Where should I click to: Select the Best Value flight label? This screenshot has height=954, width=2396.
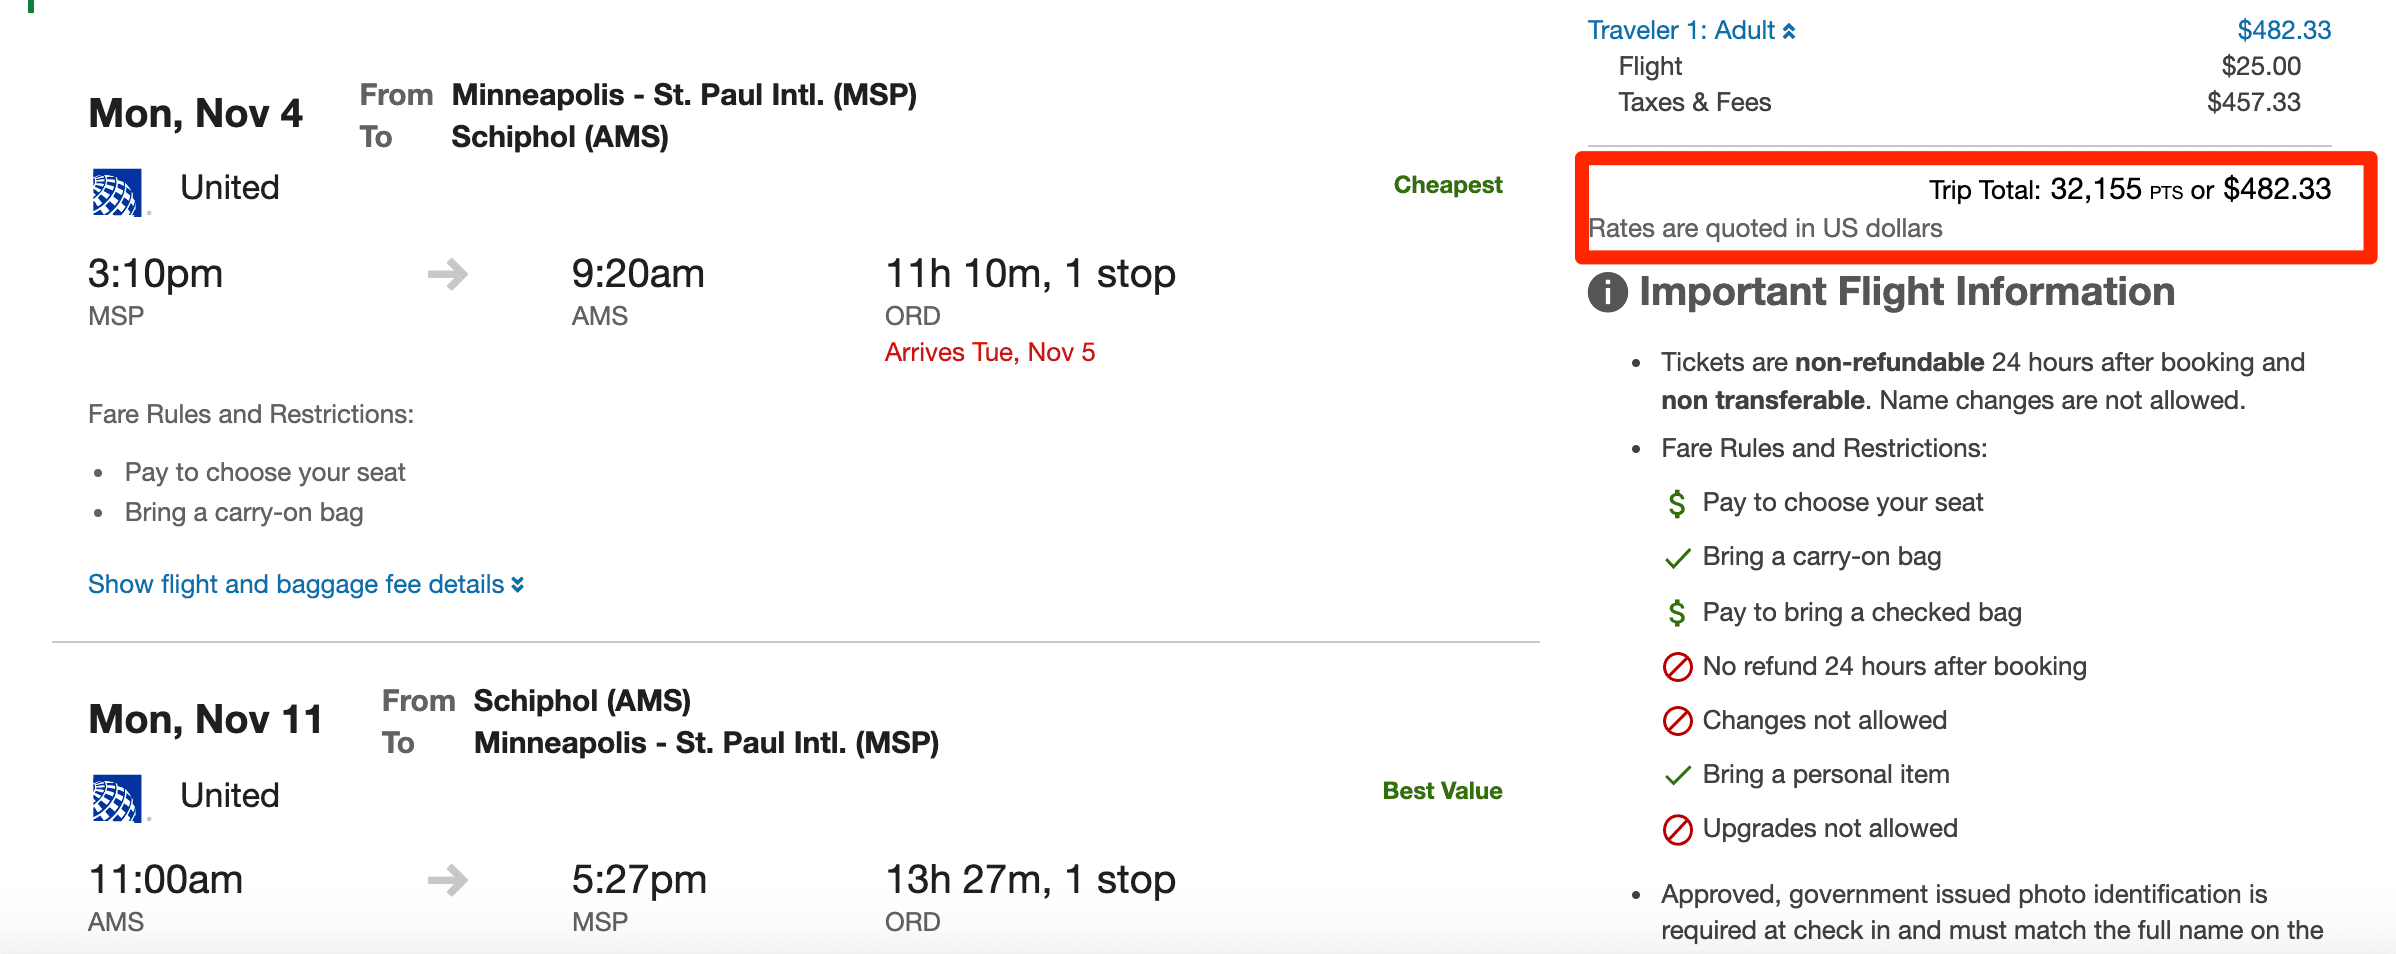[x=1441, y=790]
